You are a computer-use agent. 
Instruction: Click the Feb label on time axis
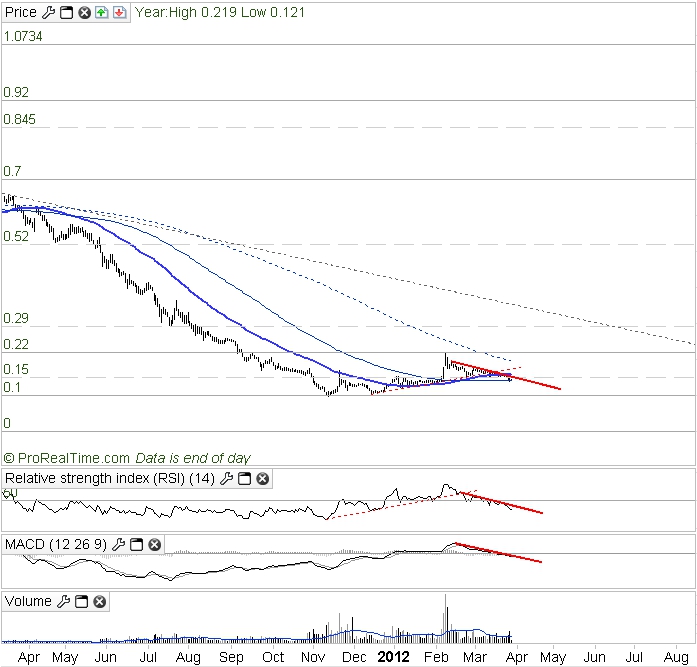[x=436, y=657]
